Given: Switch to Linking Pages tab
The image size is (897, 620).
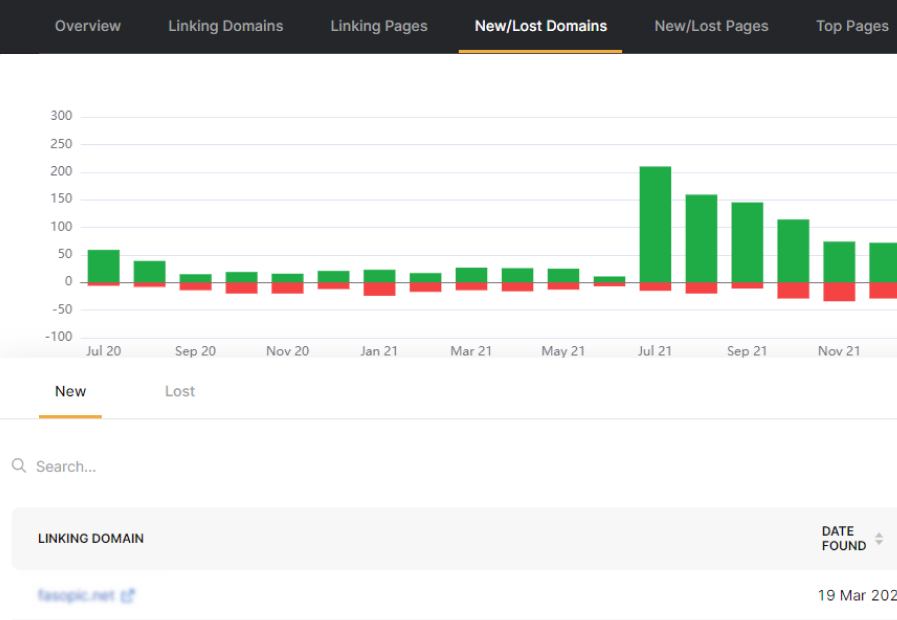Looking at the screenshot, I should pos(379,26).
